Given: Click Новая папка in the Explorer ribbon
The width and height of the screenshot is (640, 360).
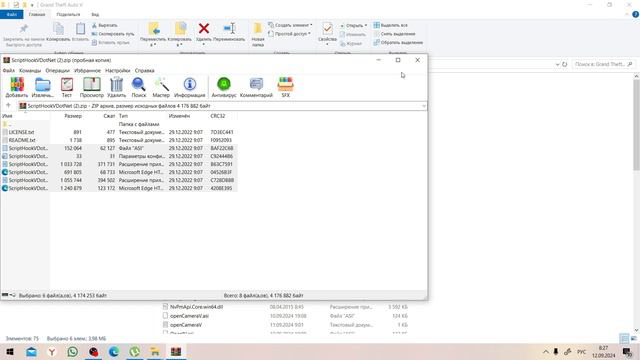Looking at the screenshot, I should [258, 34].
